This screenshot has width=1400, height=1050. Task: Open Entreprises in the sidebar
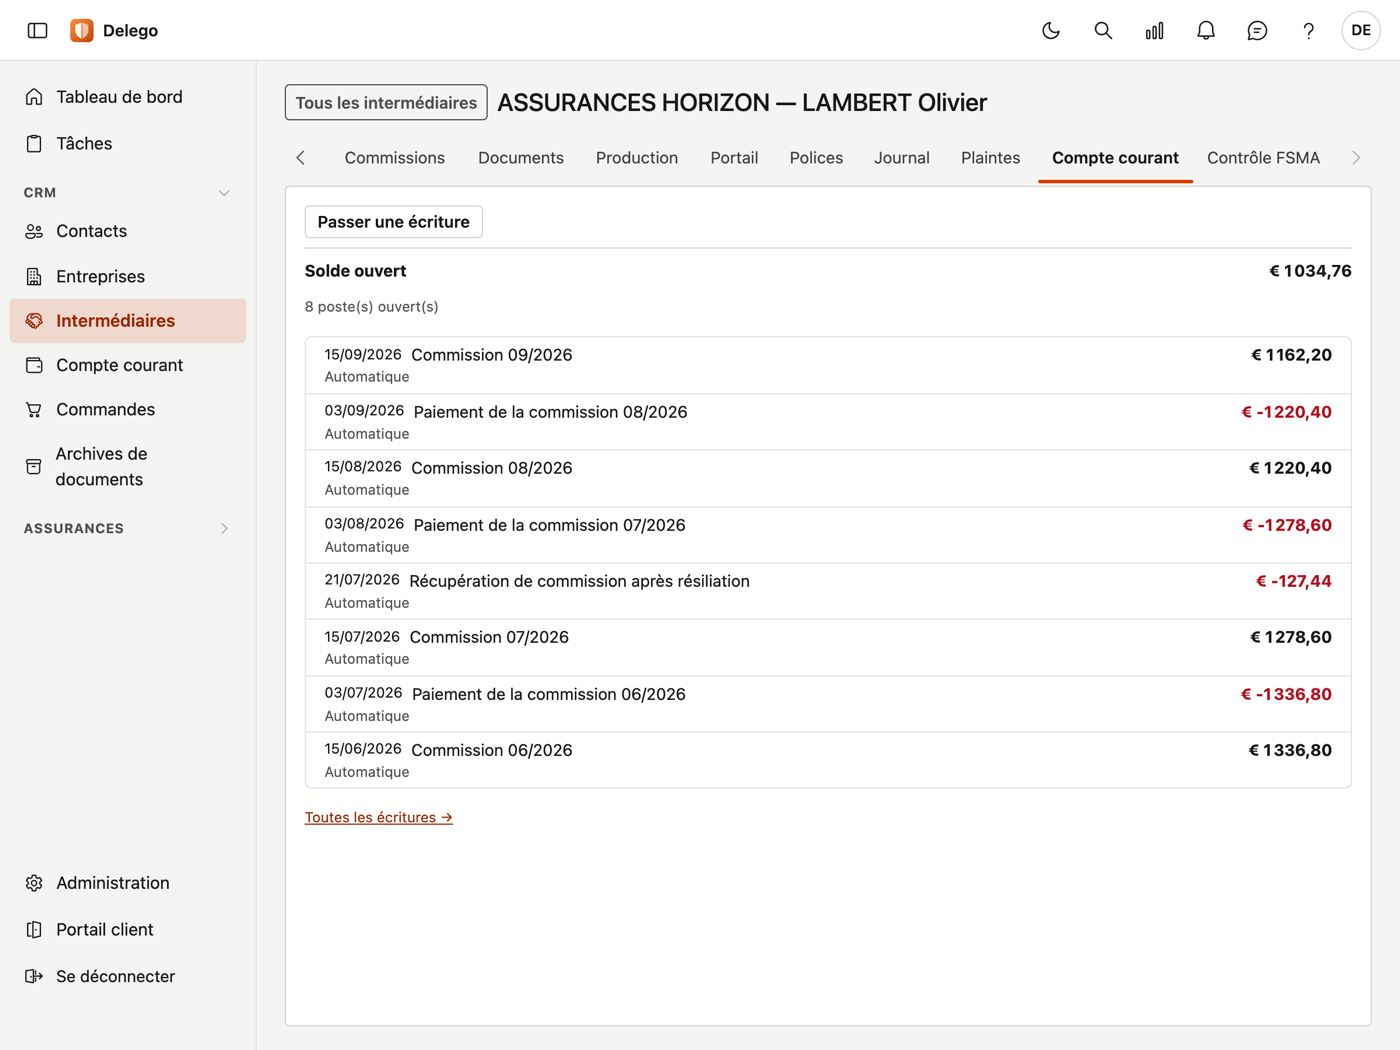(128, 276)
